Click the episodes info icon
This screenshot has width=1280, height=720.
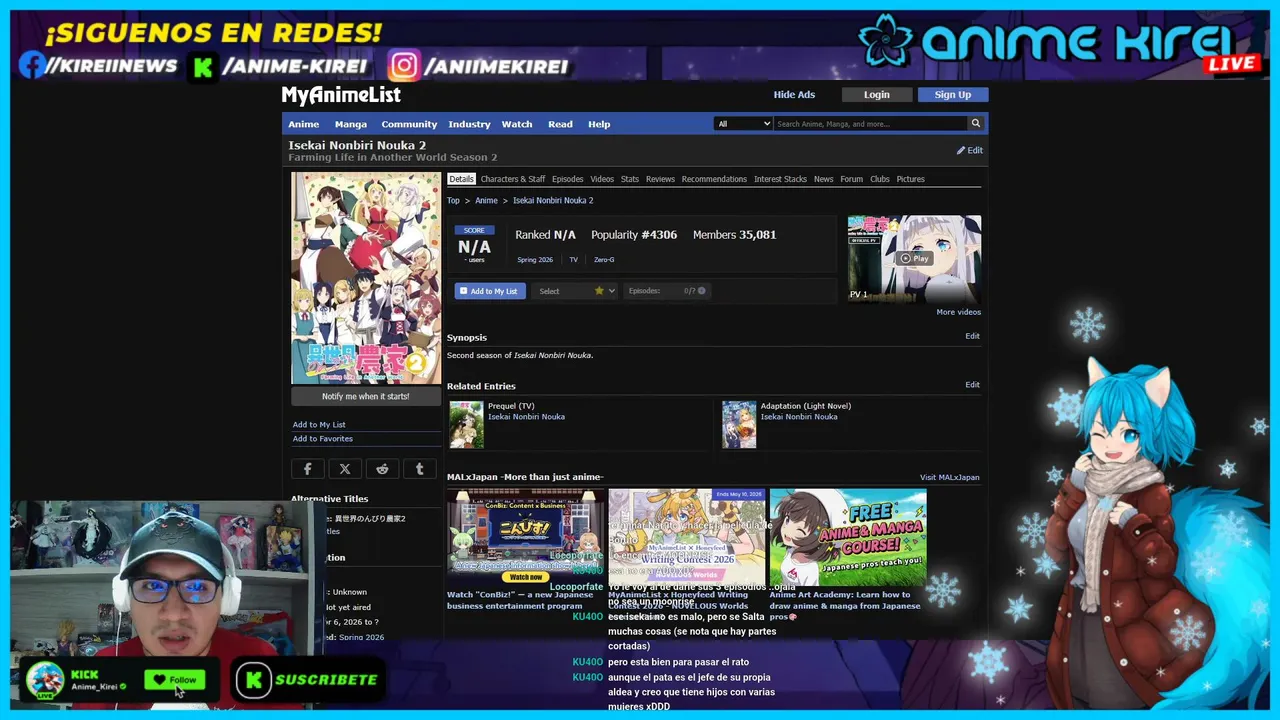tap(702, 291)
